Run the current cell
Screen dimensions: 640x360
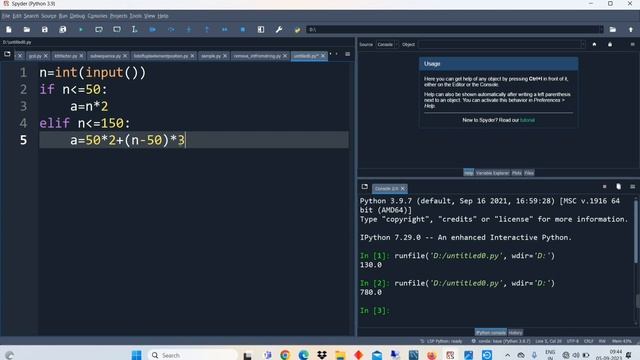(99, 29)
